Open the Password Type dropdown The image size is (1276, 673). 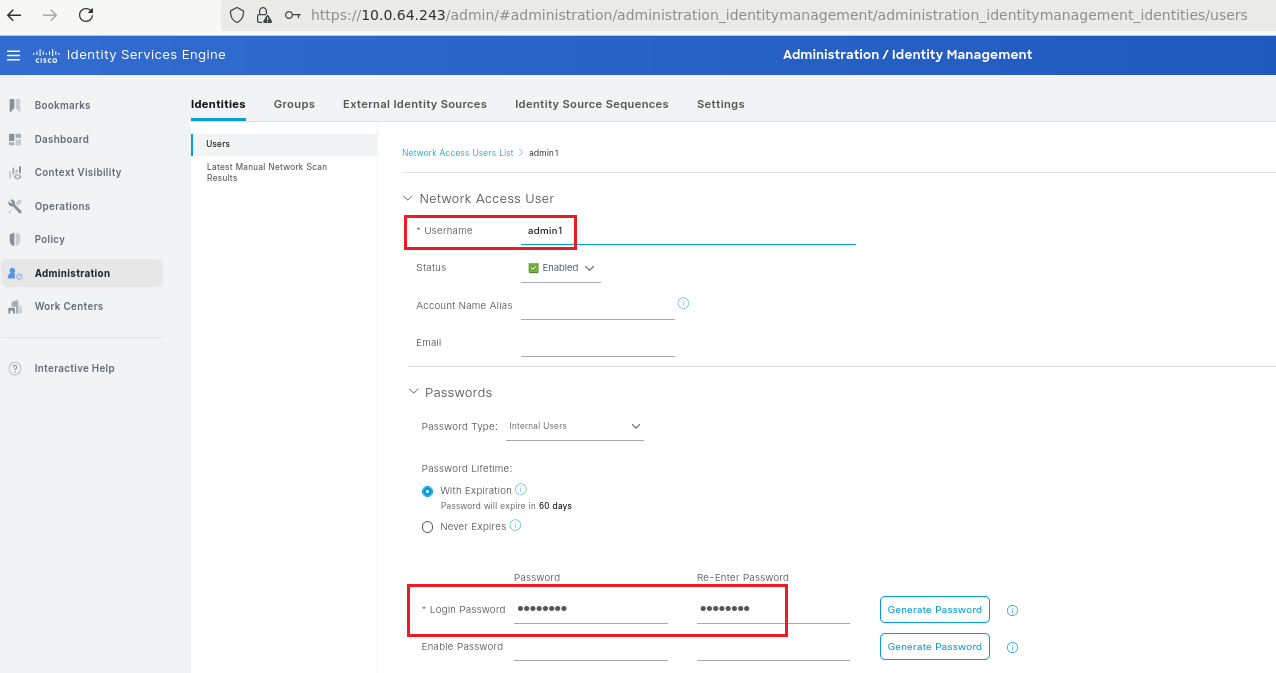pos(575,426)
